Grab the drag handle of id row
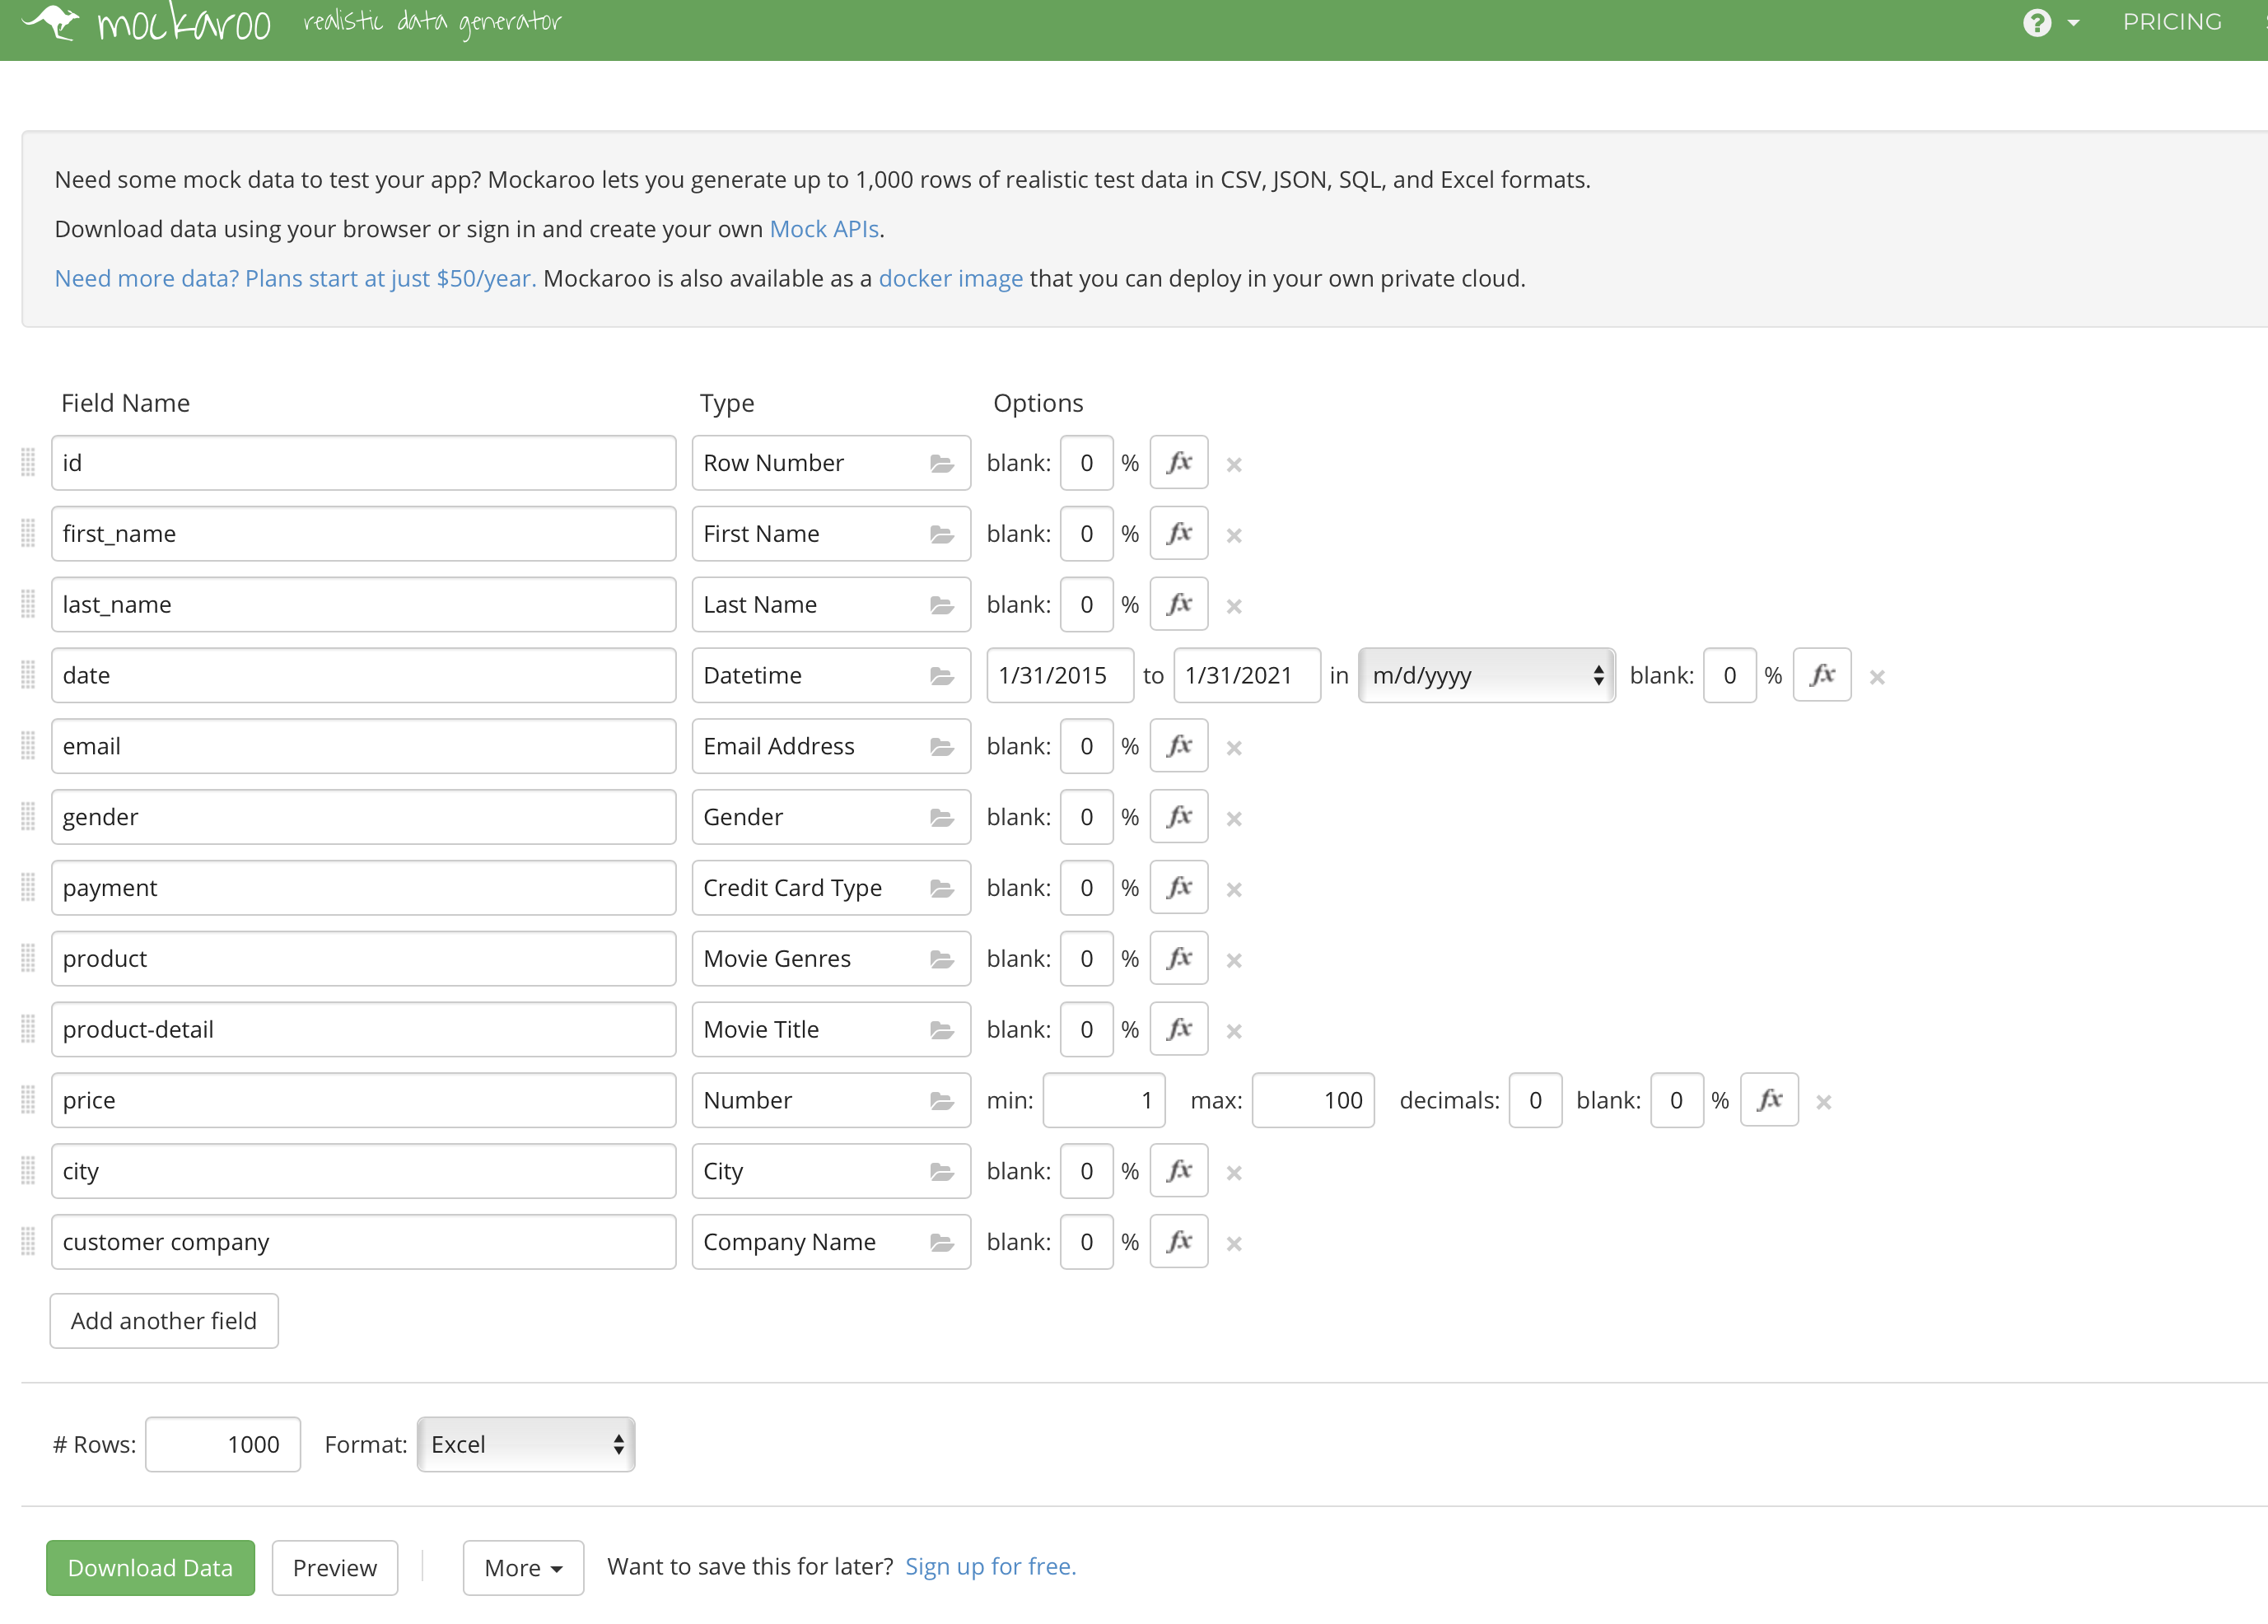This screenshot has height=1624, width=2268. click(x=28, y=463)
